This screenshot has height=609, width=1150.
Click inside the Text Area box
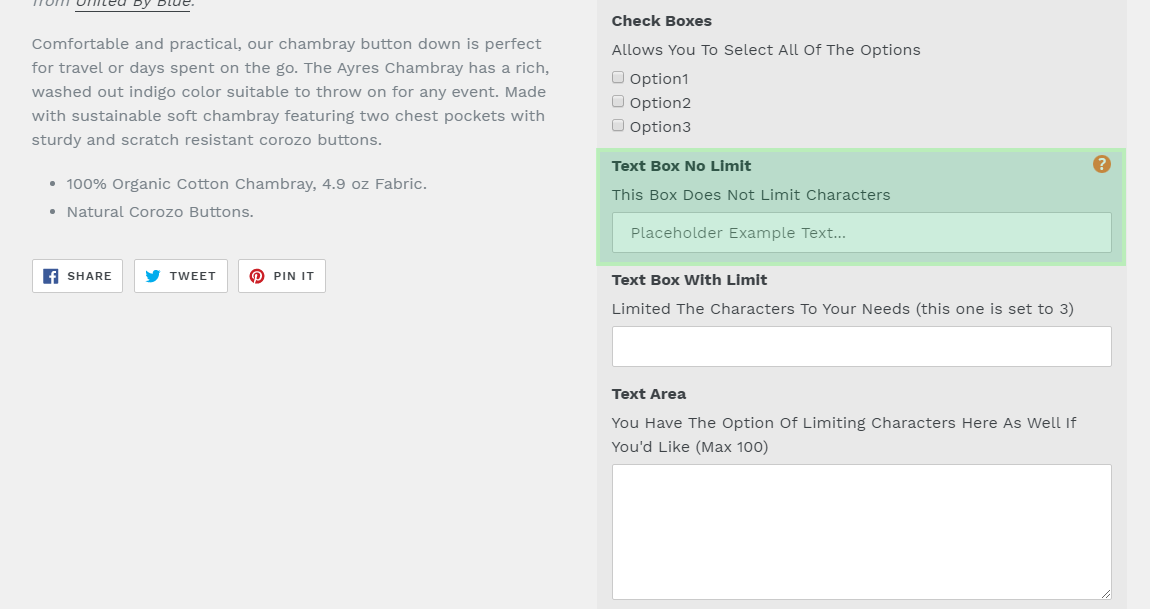coord(862,532)
